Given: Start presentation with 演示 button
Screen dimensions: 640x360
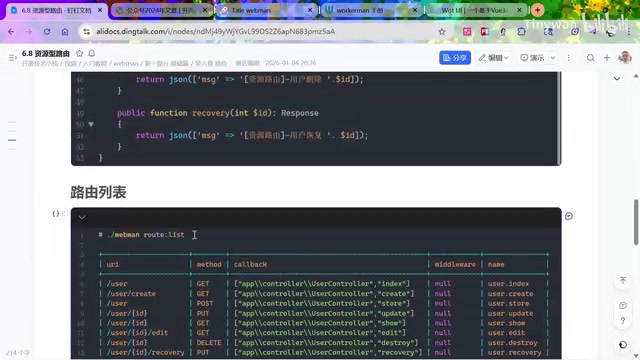Looking at the screenshot, I should point(532,58).
